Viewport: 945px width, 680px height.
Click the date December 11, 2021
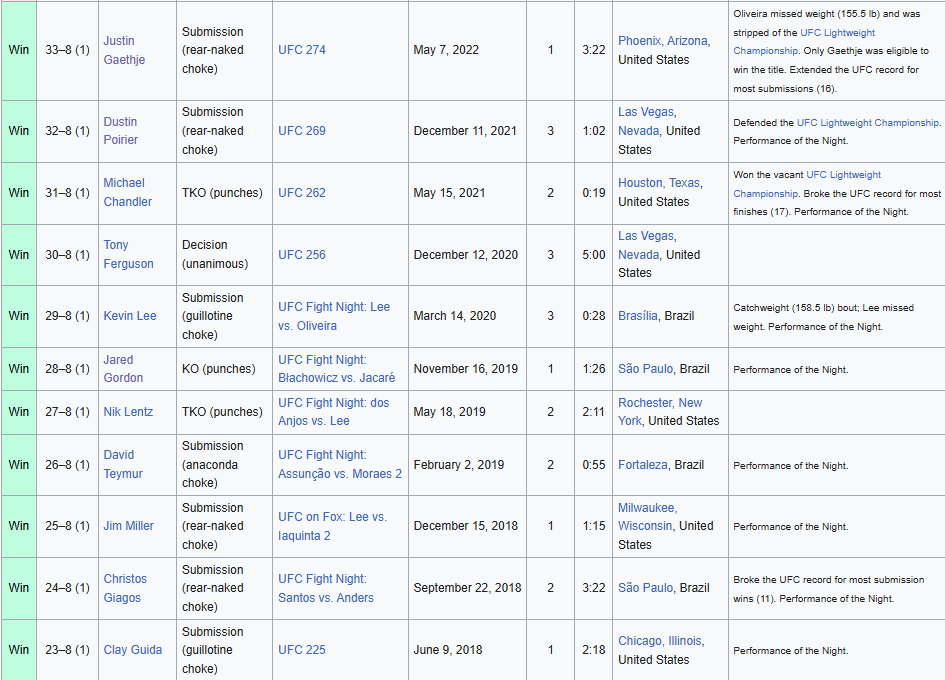coord(465,131)
